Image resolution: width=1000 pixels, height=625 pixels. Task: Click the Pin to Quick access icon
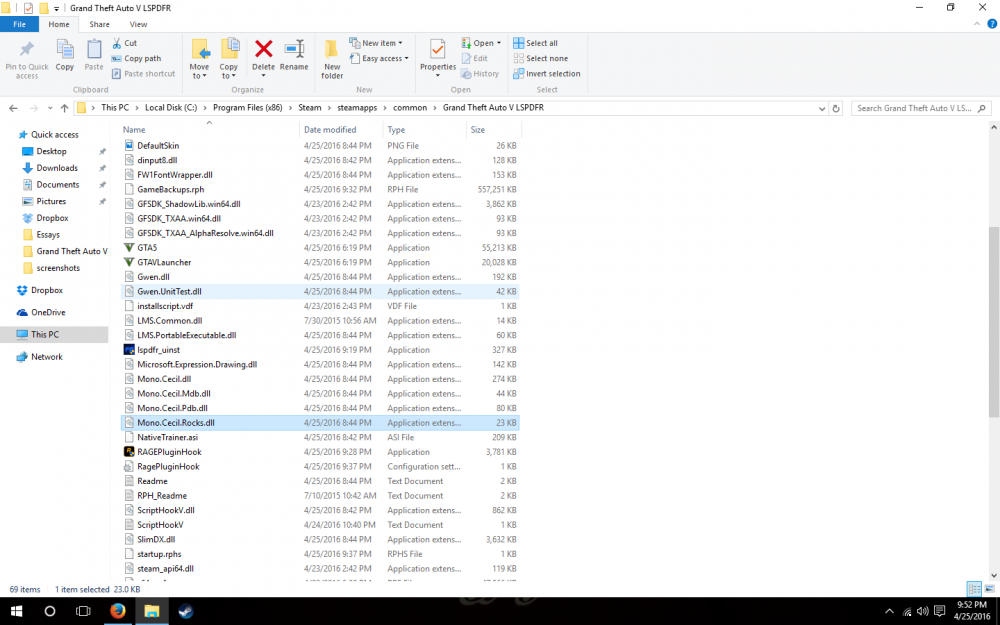[26, 49]
